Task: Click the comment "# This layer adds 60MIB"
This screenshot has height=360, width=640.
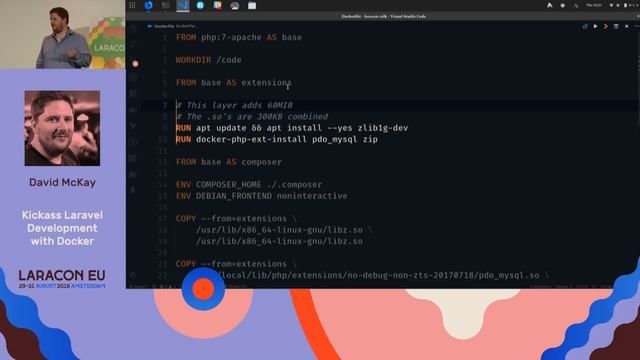Action: pos(234,105)
